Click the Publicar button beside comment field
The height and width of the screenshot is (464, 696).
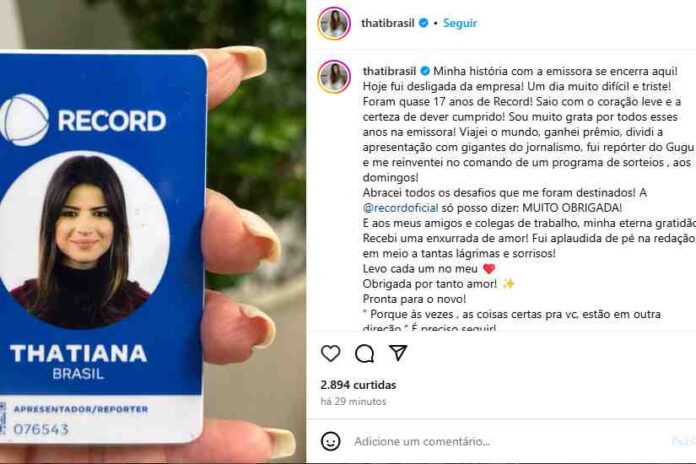tap(684, 441)
